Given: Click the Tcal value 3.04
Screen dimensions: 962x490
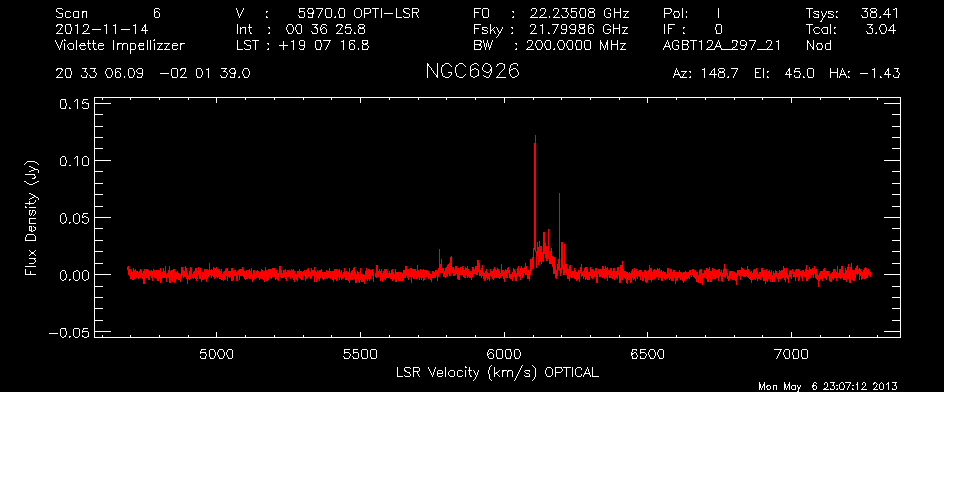Looking at the screenshot, I should pos(881,29).
